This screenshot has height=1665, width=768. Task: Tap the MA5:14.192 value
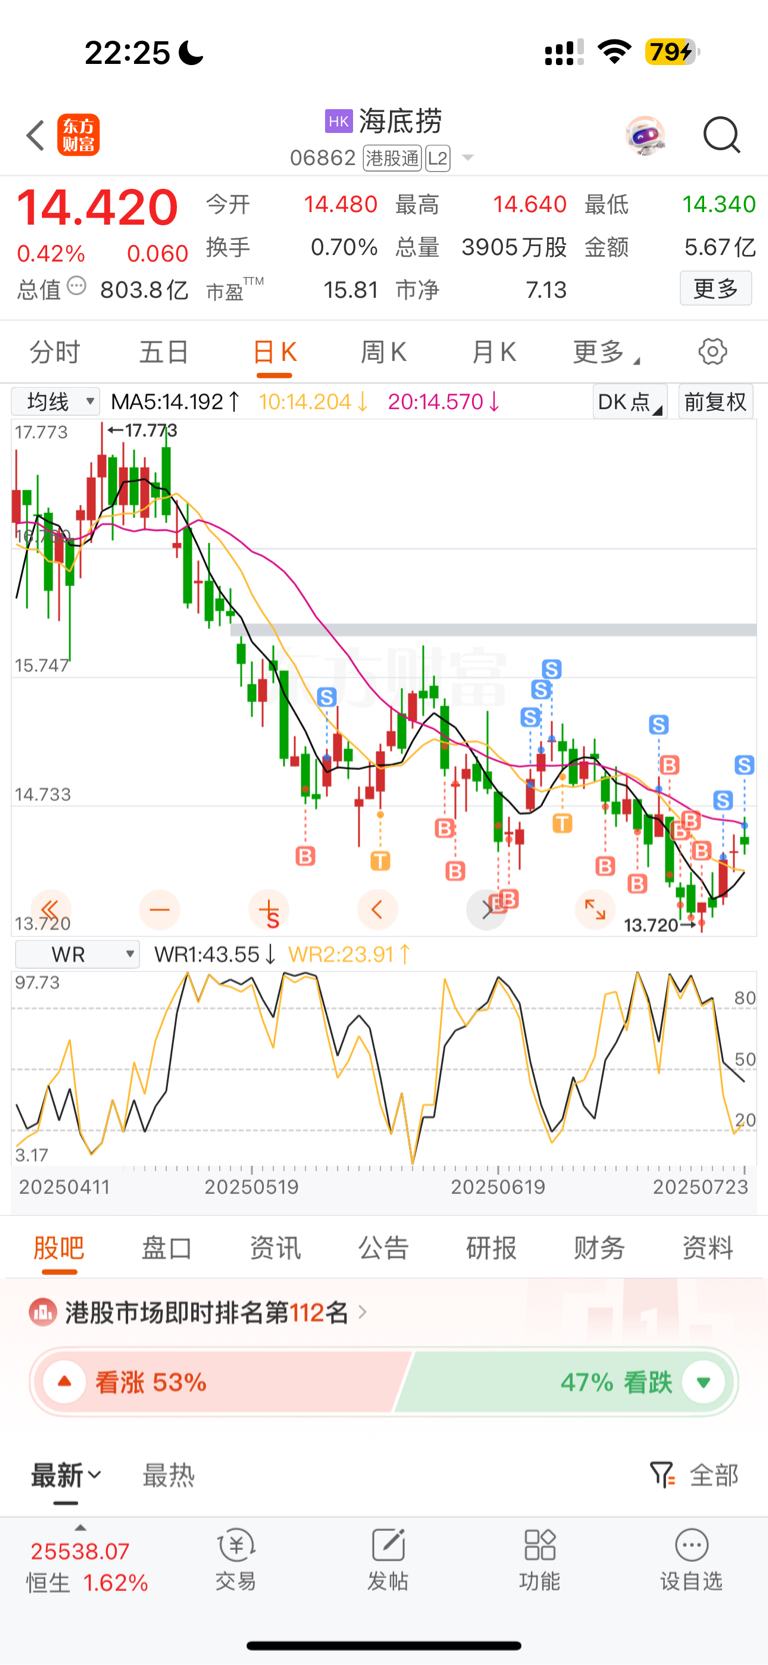pos(175,402)
